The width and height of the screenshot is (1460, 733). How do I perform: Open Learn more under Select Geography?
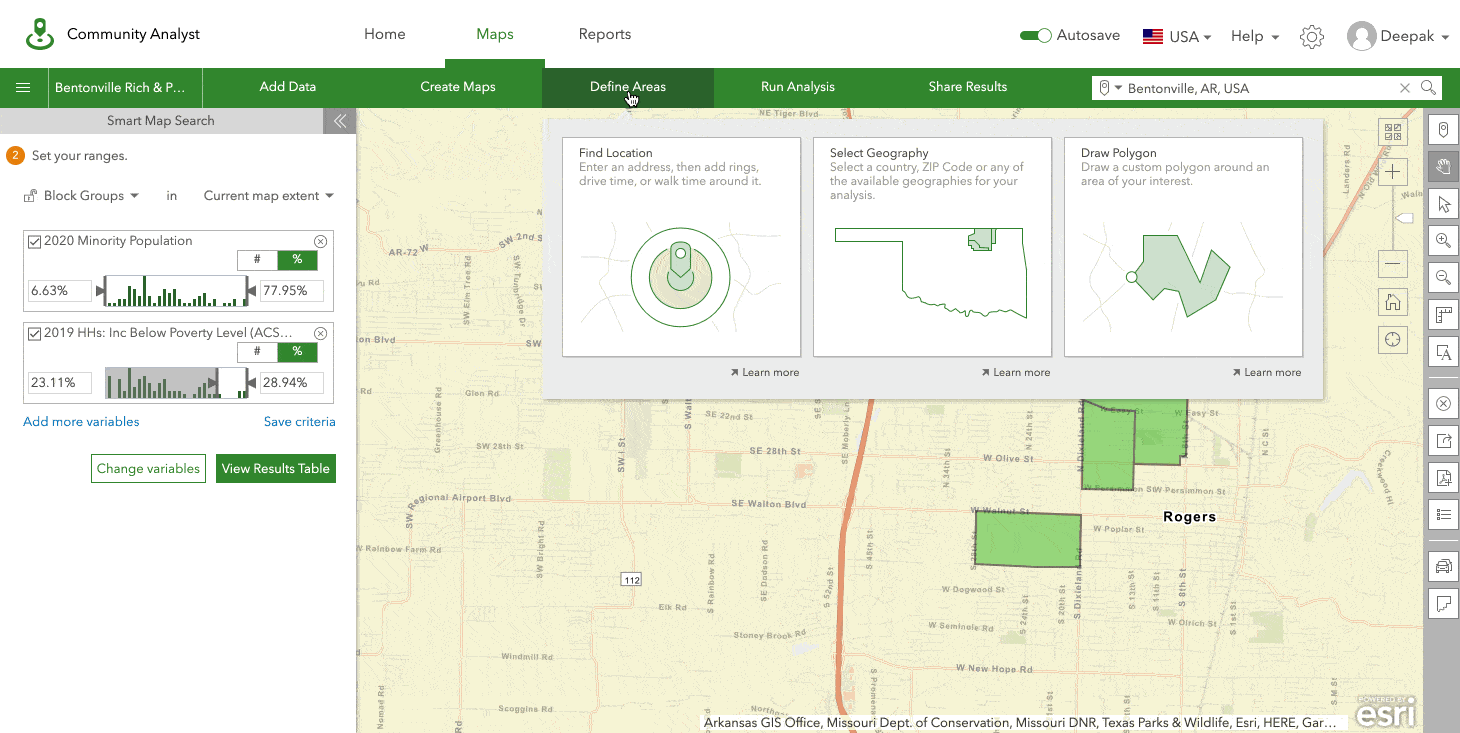pos(1016,372)
